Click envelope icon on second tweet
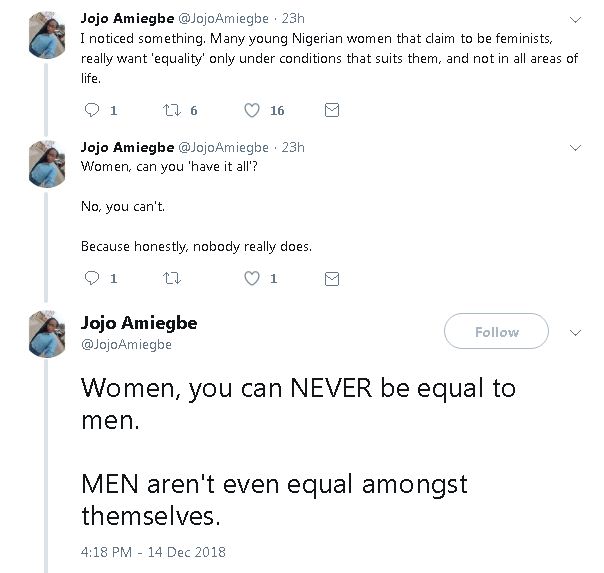Screen dimensions: 604x573 point(332,278)
